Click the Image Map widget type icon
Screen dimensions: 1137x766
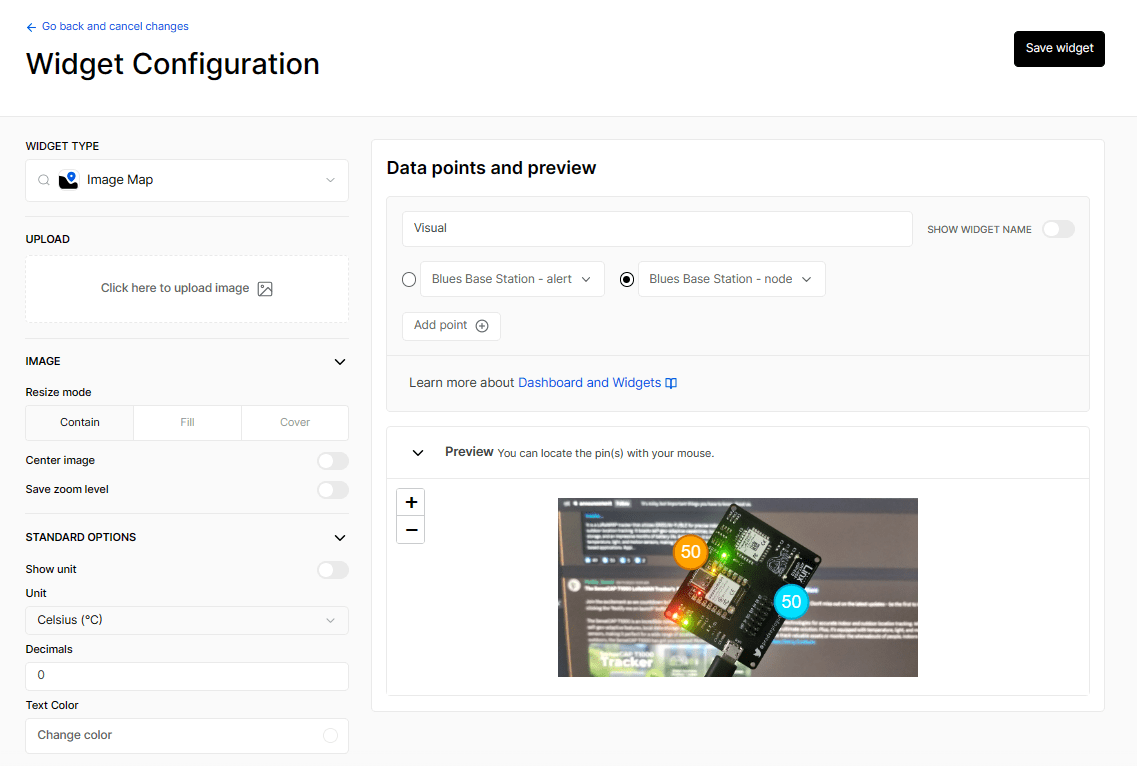coord(68,180)
